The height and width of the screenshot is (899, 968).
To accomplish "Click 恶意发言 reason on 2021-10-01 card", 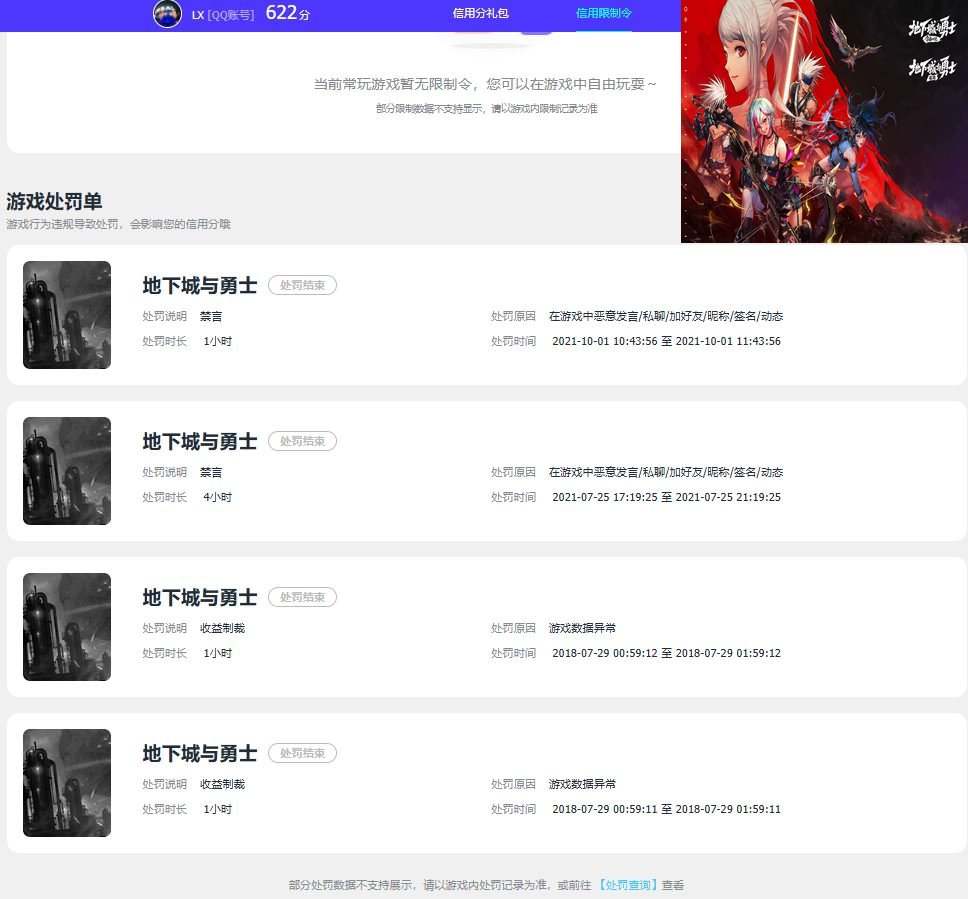I will (x=666, y=316).
